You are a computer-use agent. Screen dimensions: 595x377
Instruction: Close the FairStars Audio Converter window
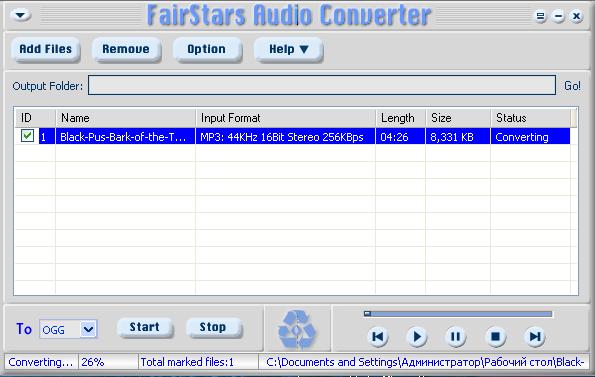point(576,16)
